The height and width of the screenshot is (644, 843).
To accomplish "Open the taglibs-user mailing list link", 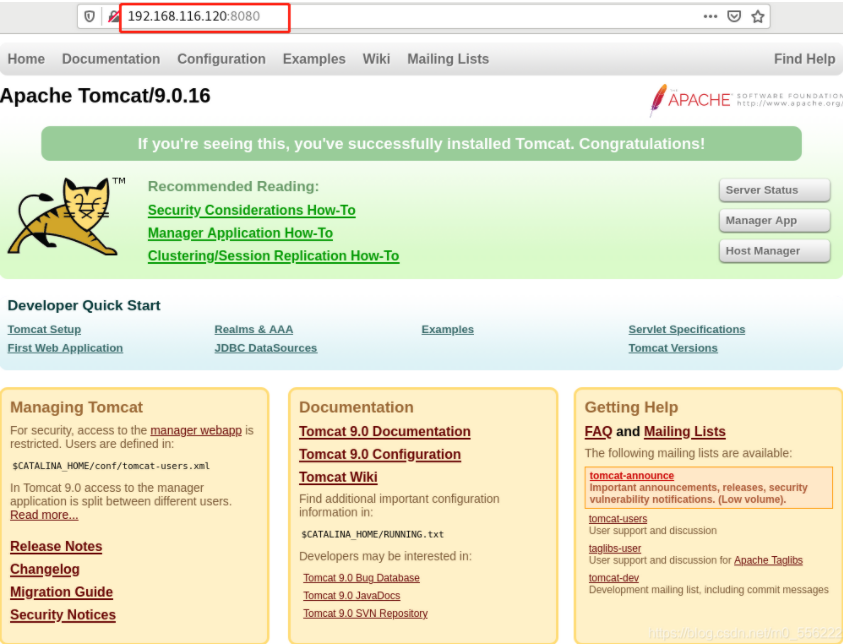I will 615,548.
